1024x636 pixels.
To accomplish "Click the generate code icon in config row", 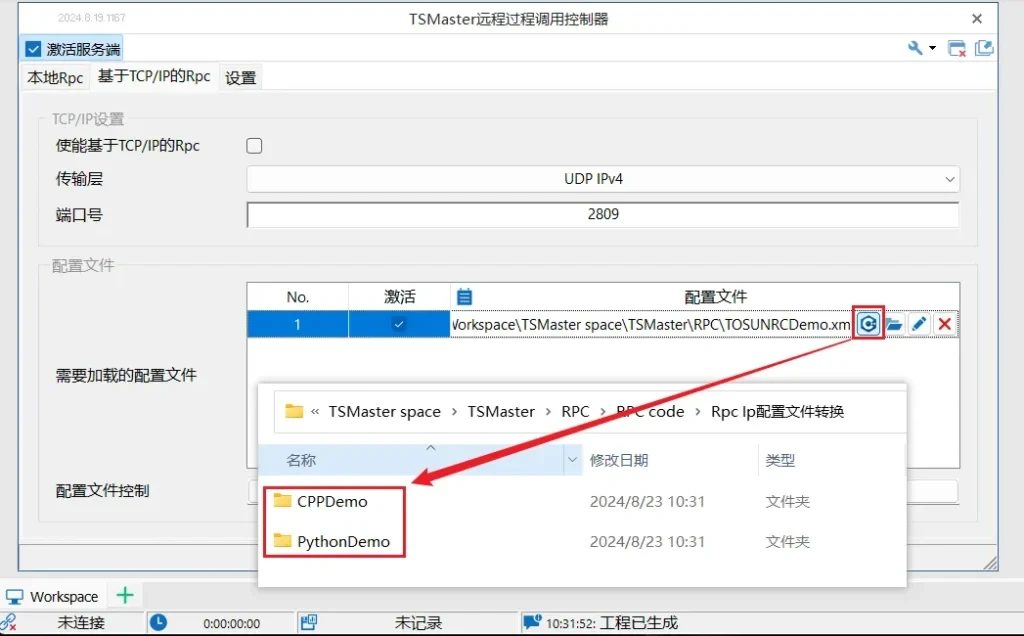I will (869, 324).
